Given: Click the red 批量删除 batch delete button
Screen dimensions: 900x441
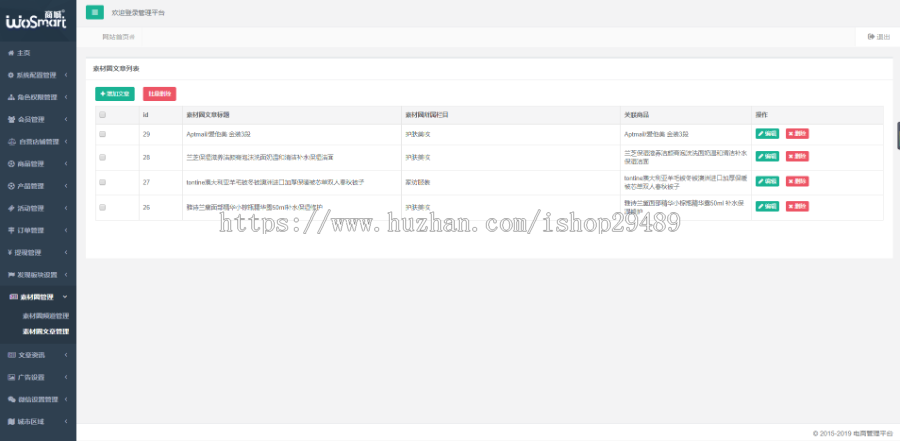Looking at the screenshot, I should point(160,94).
